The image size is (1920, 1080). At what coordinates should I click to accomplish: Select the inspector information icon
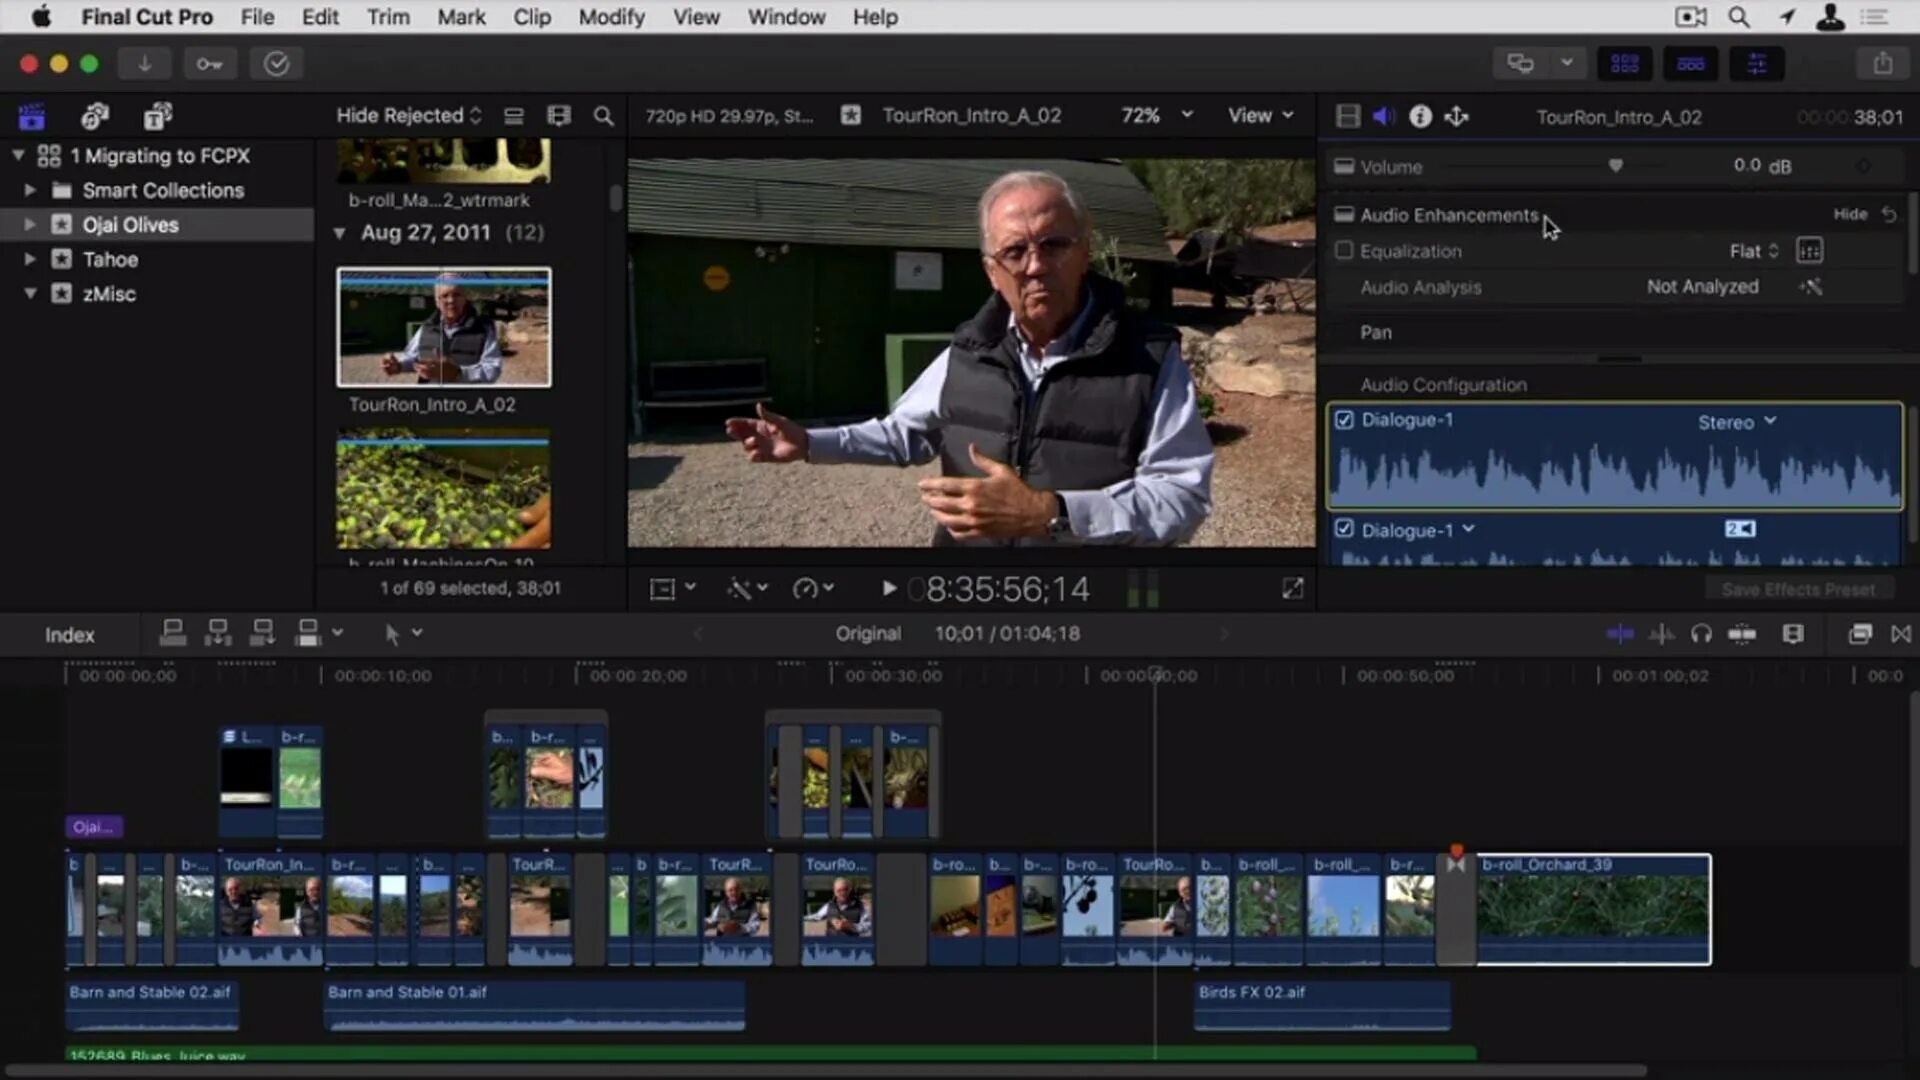1420,116
